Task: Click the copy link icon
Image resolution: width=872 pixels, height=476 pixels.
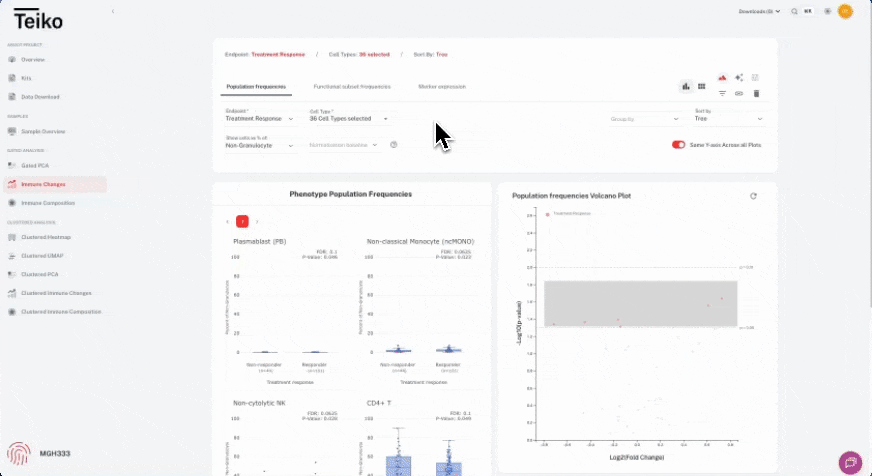Action: [x=739, y=93]
